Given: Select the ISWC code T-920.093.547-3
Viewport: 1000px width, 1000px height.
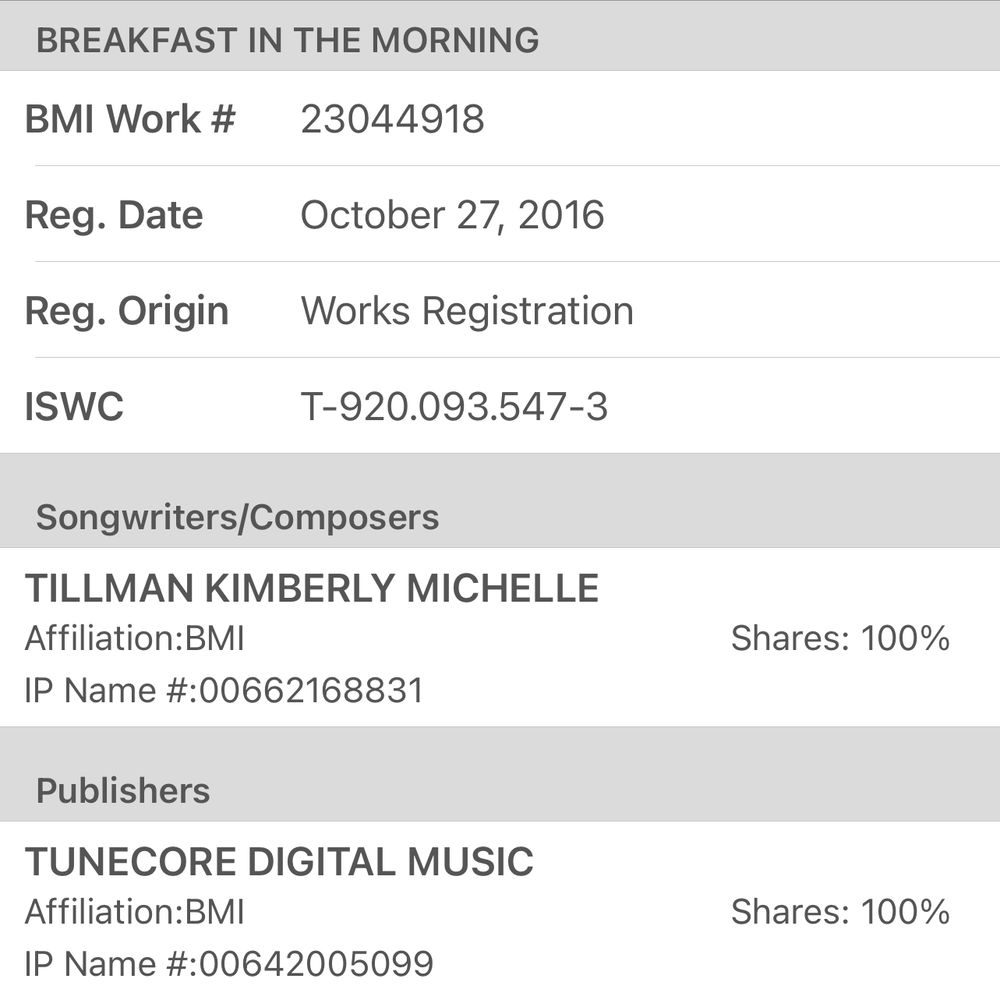Looking at the screenshot, I should coord(454,407).
